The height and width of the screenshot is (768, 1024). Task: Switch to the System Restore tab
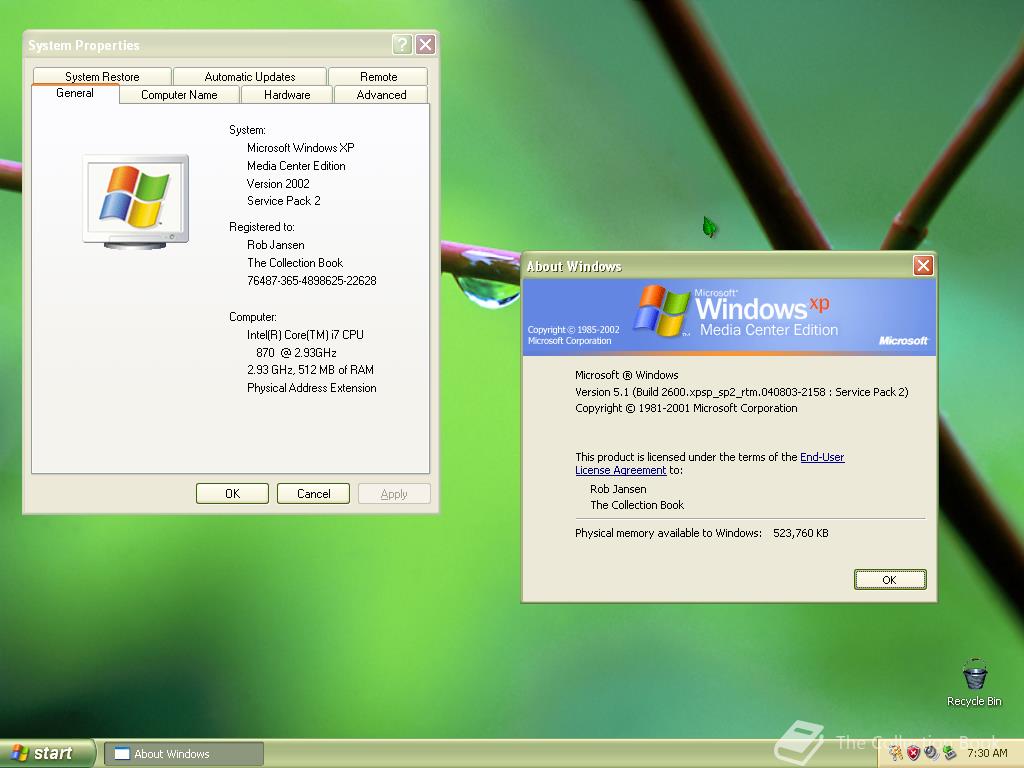point(102,76)
